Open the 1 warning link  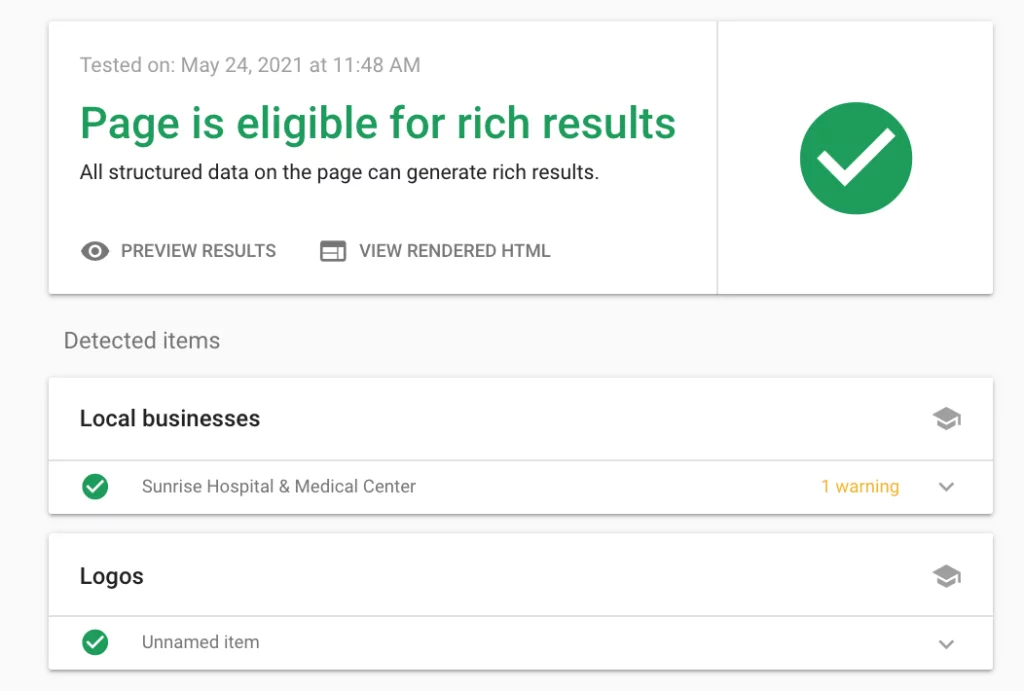coord(859,487)
